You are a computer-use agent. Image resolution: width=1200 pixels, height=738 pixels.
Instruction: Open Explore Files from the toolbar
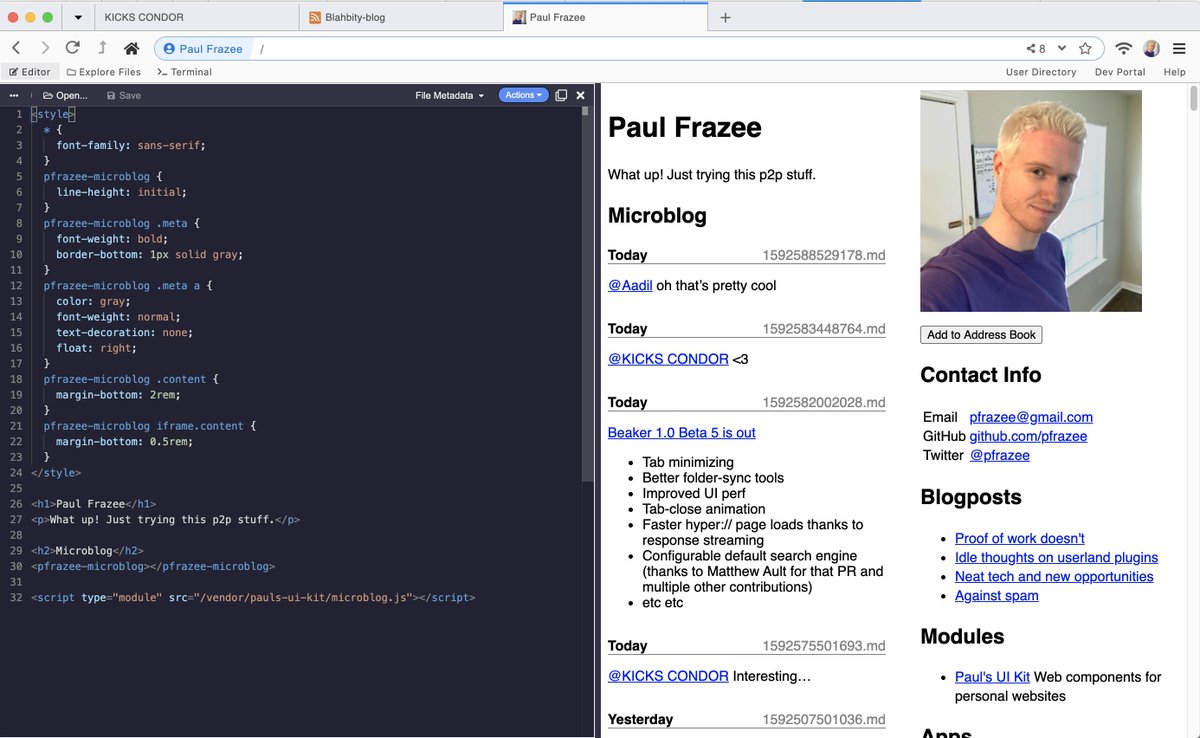coord(103,72)
